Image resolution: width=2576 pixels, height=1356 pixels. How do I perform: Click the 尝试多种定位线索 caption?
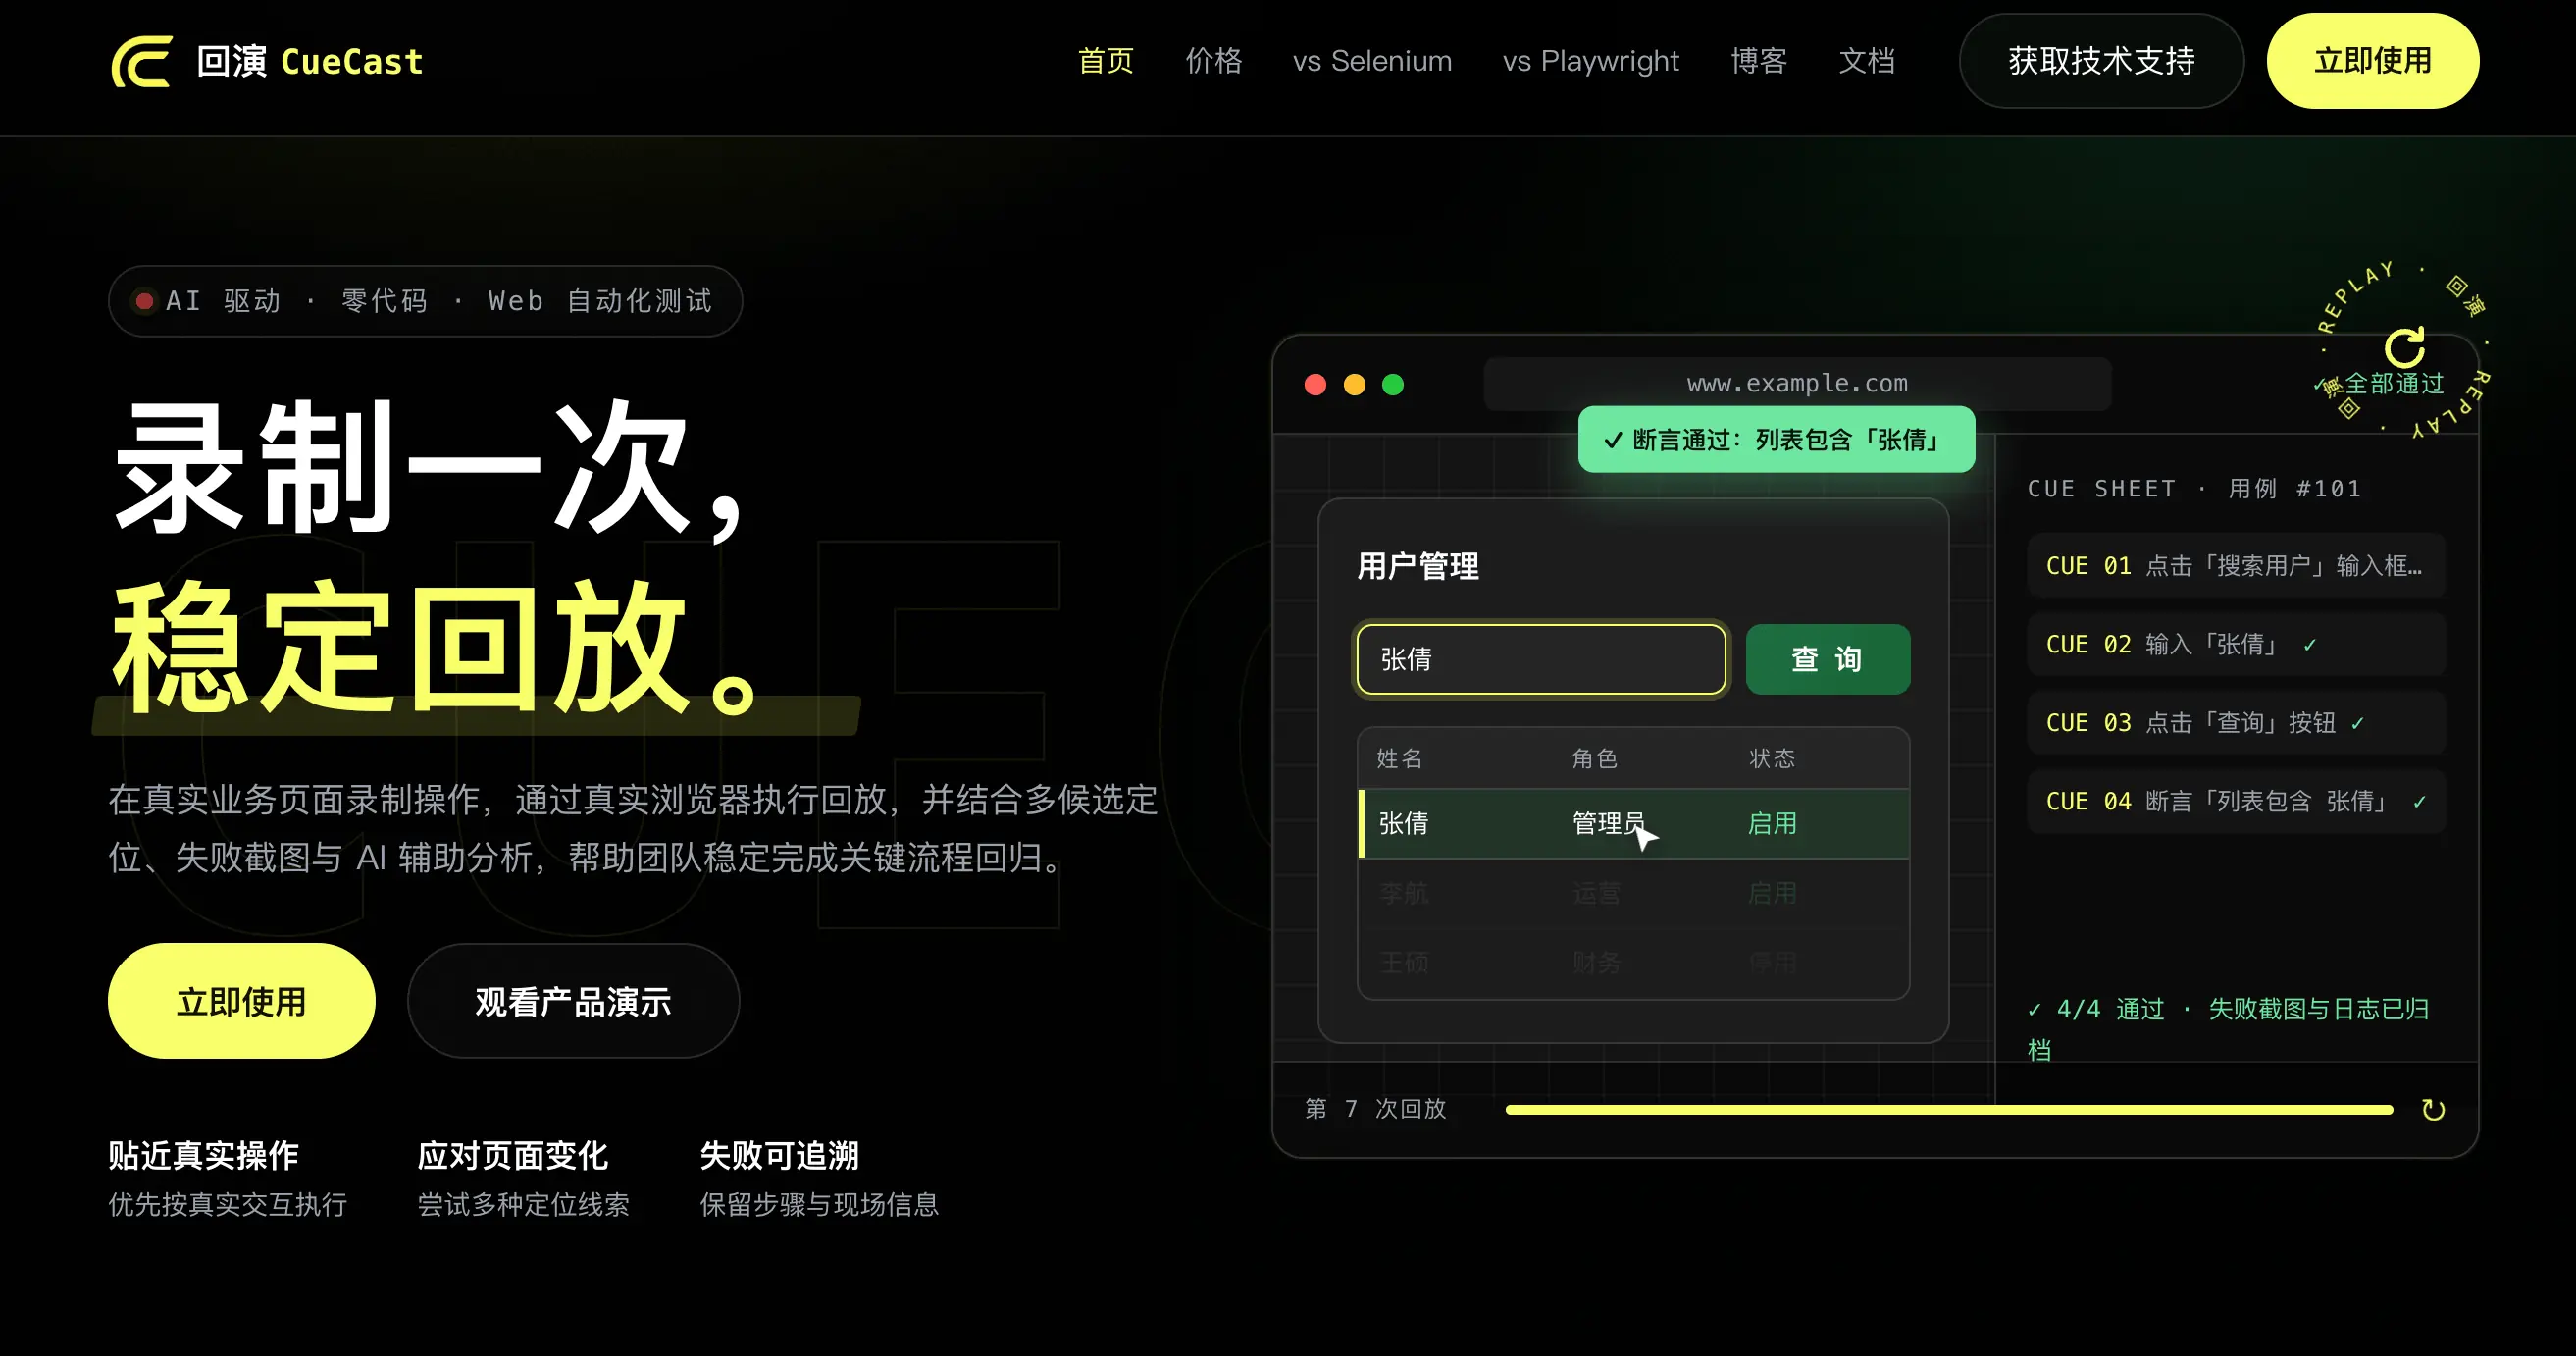pos(523,1205)
